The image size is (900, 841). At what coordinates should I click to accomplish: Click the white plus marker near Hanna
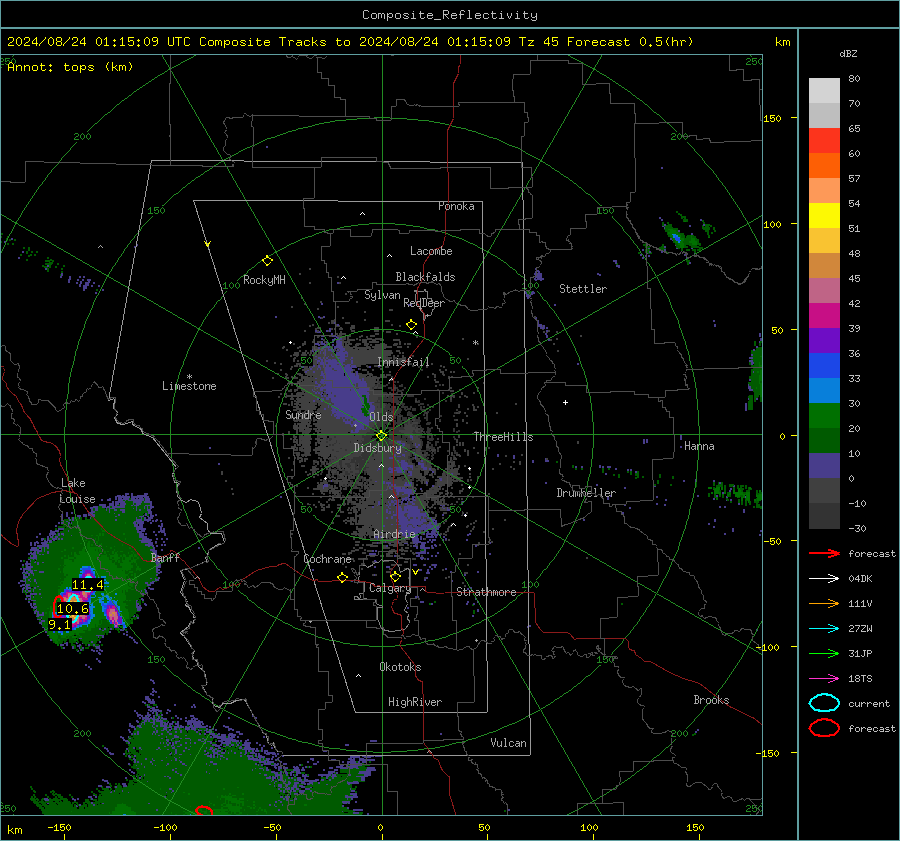click(565, 402)
